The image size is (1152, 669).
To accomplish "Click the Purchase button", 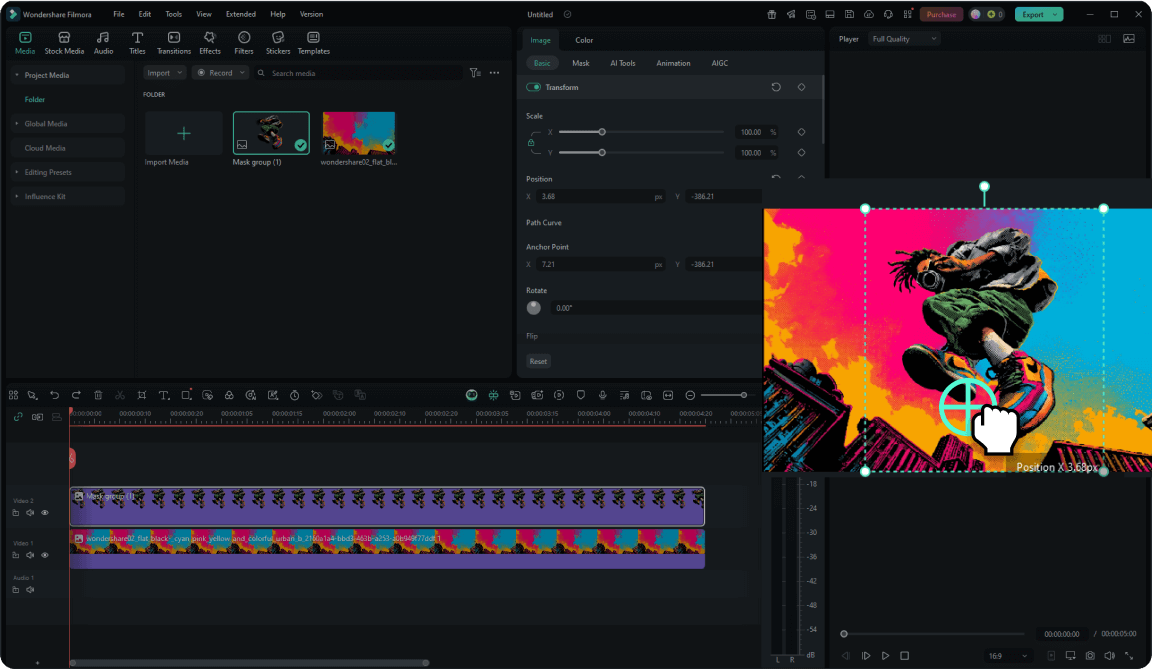I will click(941, 14).
